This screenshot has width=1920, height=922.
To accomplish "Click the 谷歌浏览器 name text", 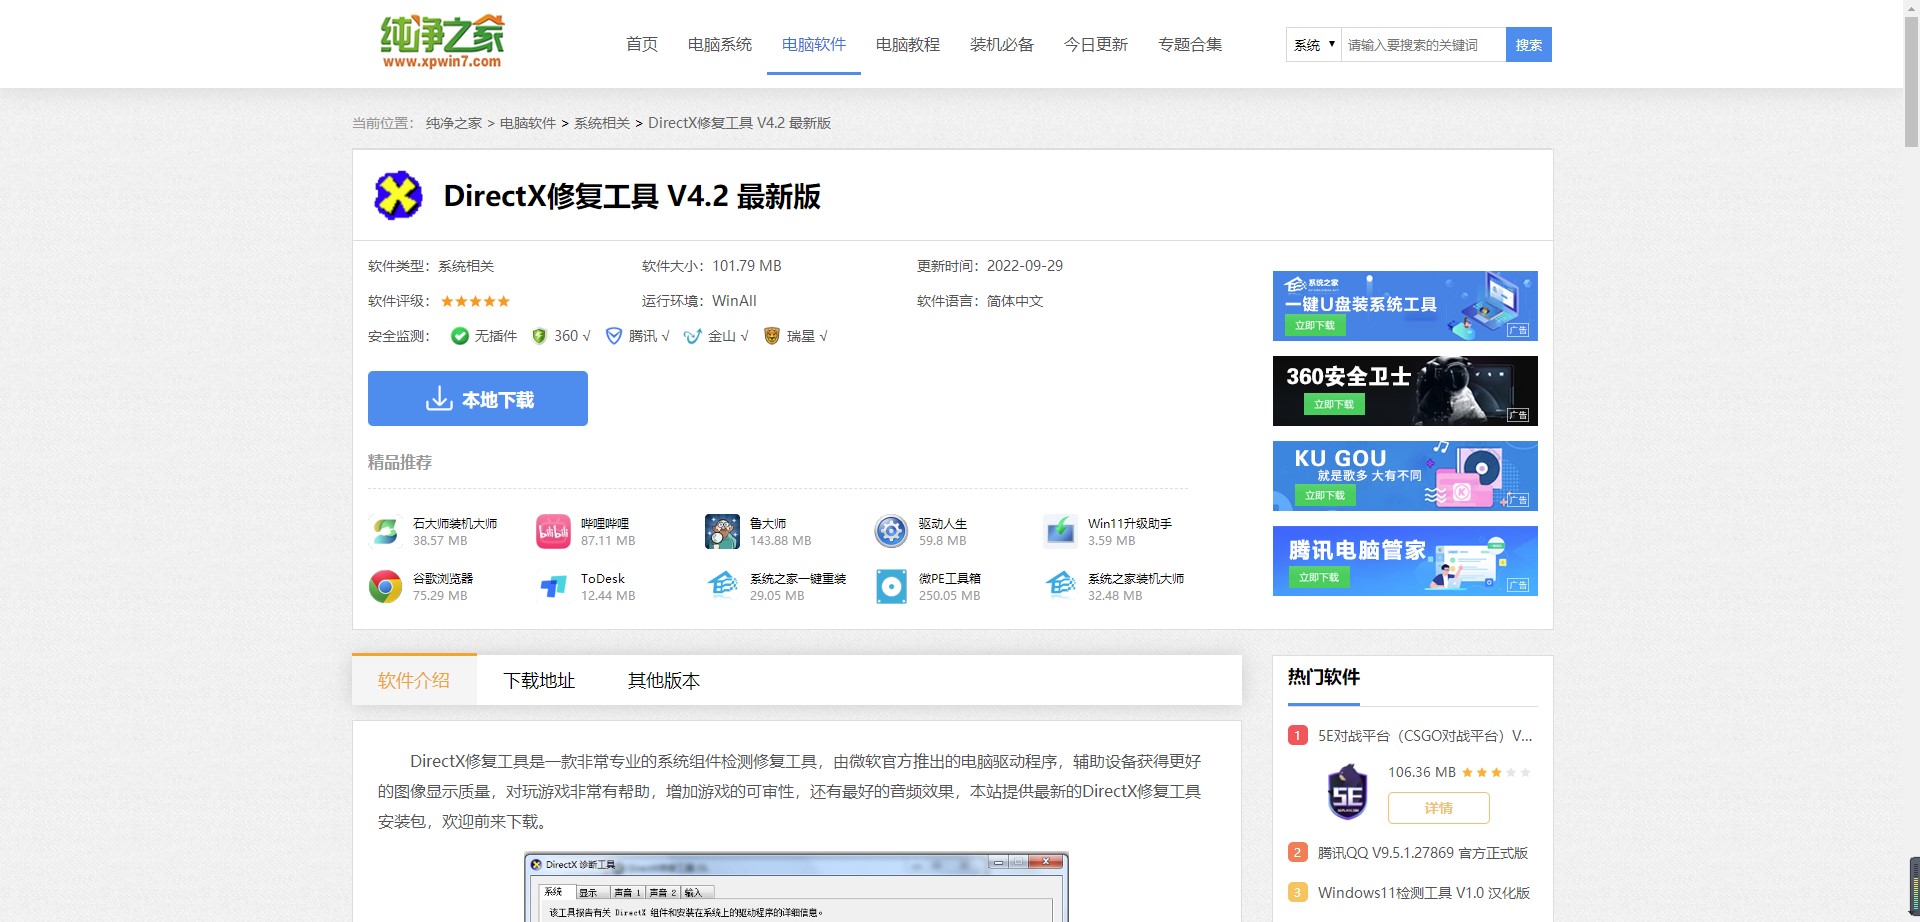I will pyautogui.click(x=443, y=578).
